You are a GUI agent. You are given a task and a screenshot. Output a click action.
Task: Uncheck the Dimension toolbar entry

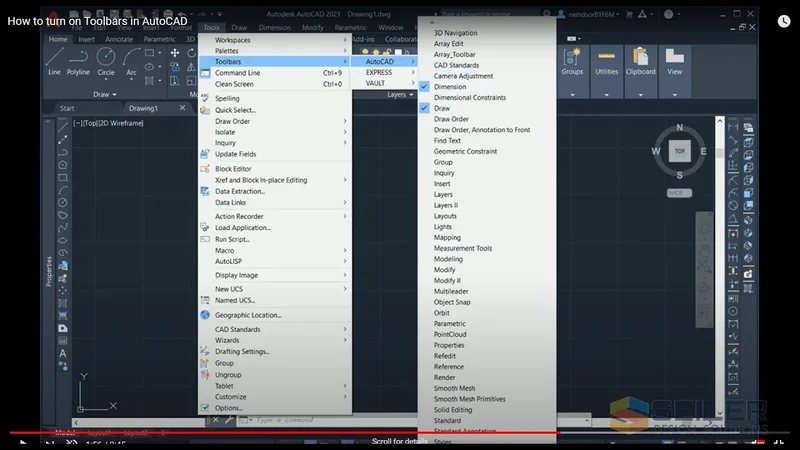(449, 87)
